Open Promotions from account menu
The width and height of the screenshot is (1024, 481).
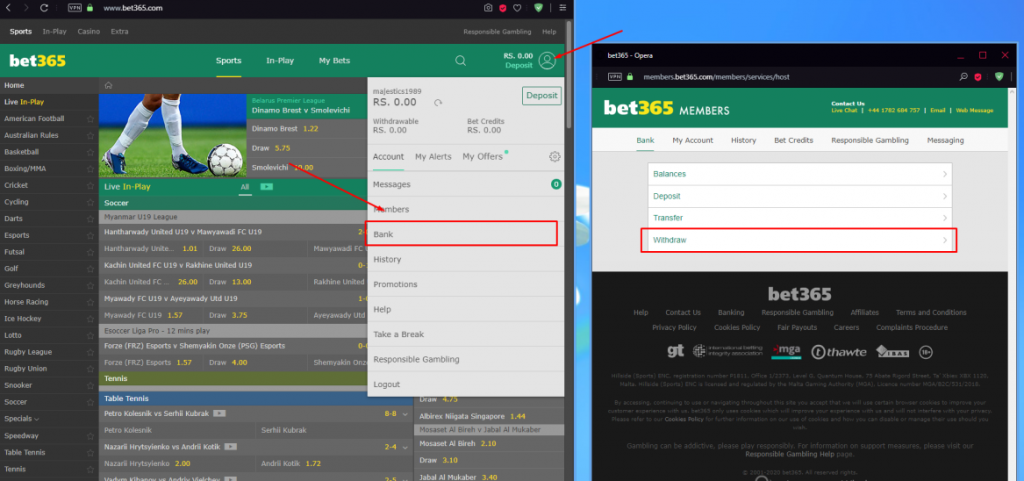[466, 285]
